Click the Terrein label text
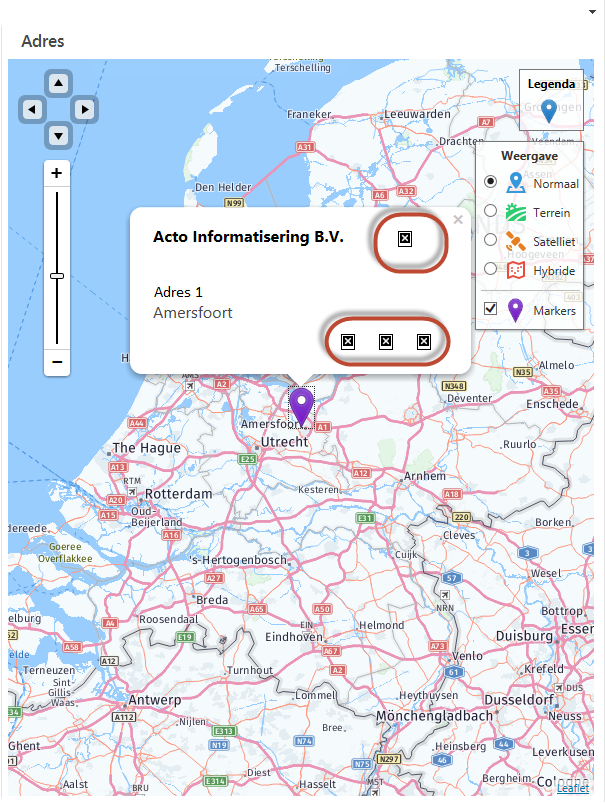Screen dimensions: 605x803 tap(551, 213)
